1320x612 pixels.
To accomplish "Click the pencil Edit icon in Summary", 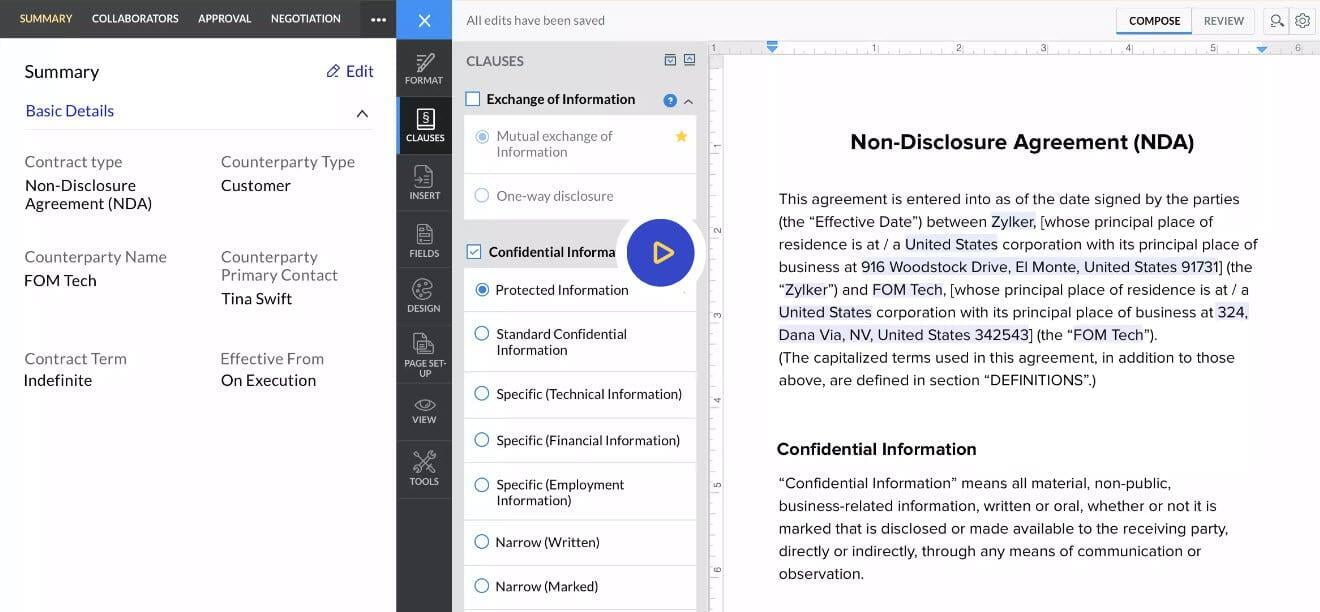I will (333, 71).
